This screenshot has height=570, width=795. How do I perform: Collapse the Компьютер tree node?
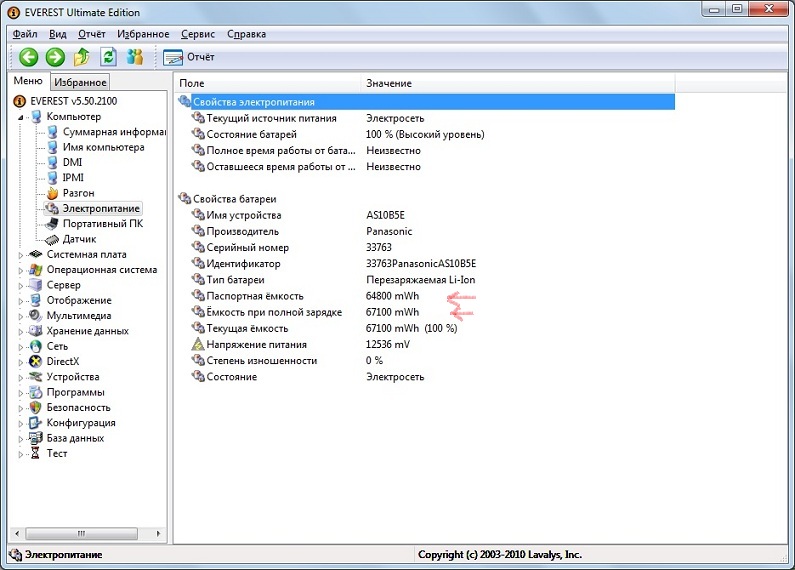(x=21, y=117)
